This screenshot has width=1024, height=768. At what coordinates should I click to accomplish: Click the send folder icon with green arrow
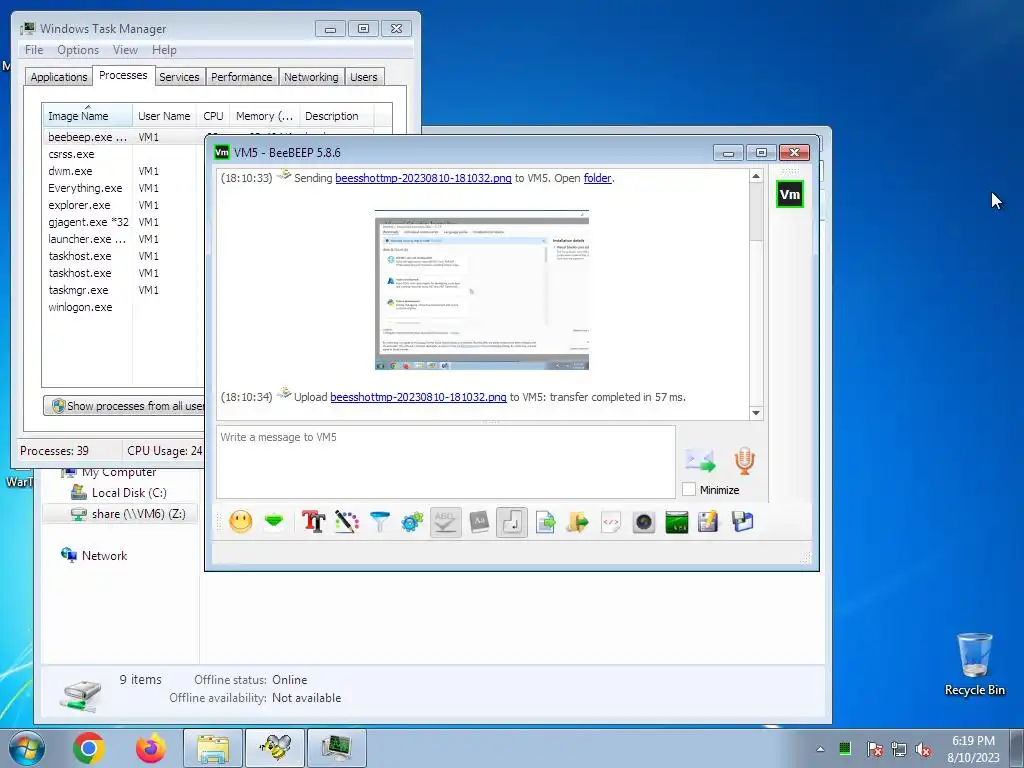pos(577,522)
